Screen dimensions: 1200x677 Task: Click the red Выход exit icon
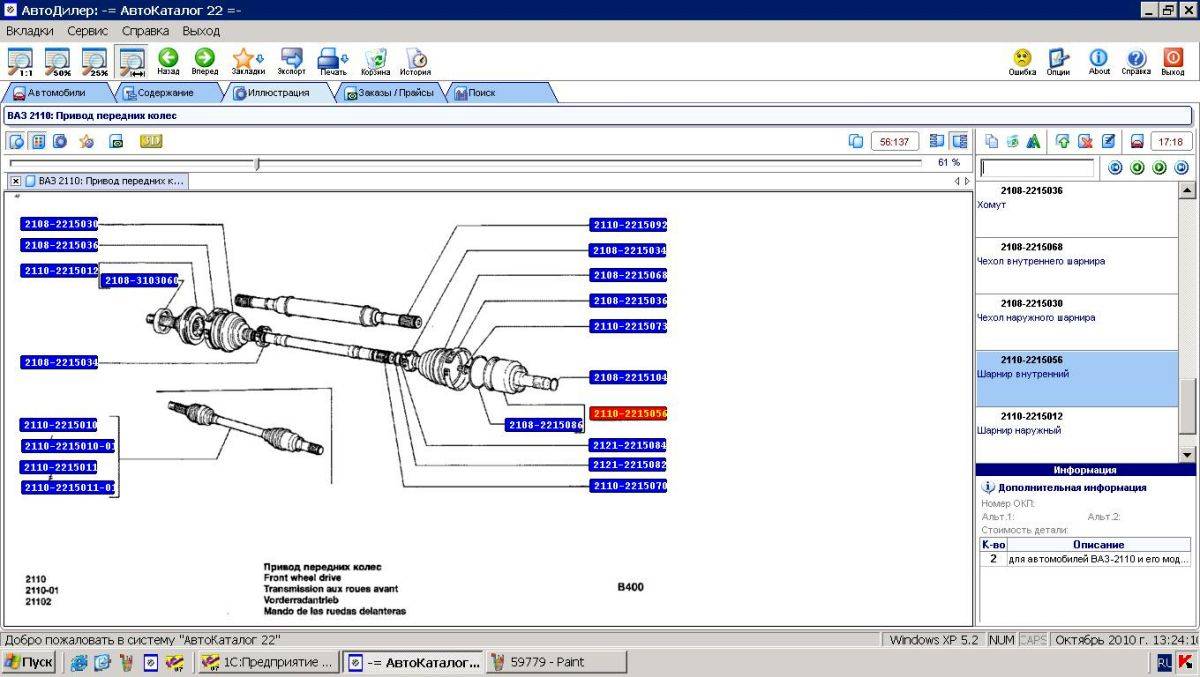tap(1173, 62)
